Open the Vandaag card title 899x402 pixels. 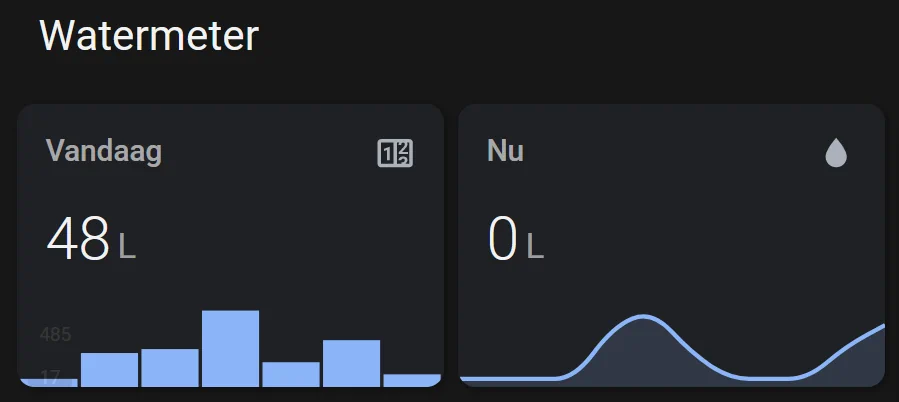pos(104,151)
